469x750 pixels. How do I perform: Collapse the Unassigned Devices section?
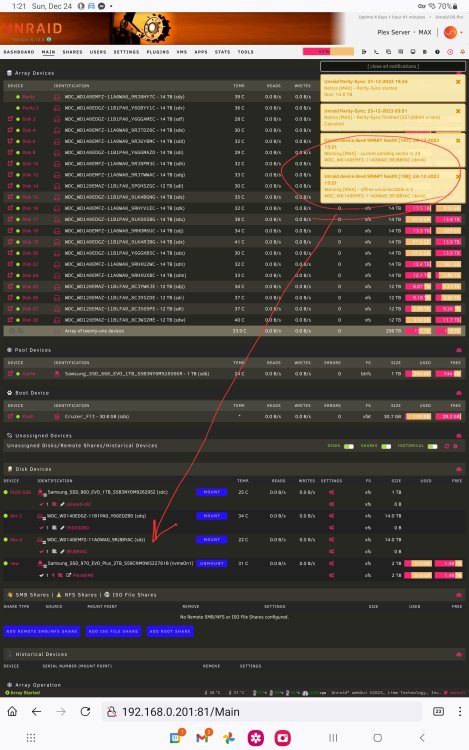click(459, 436)
